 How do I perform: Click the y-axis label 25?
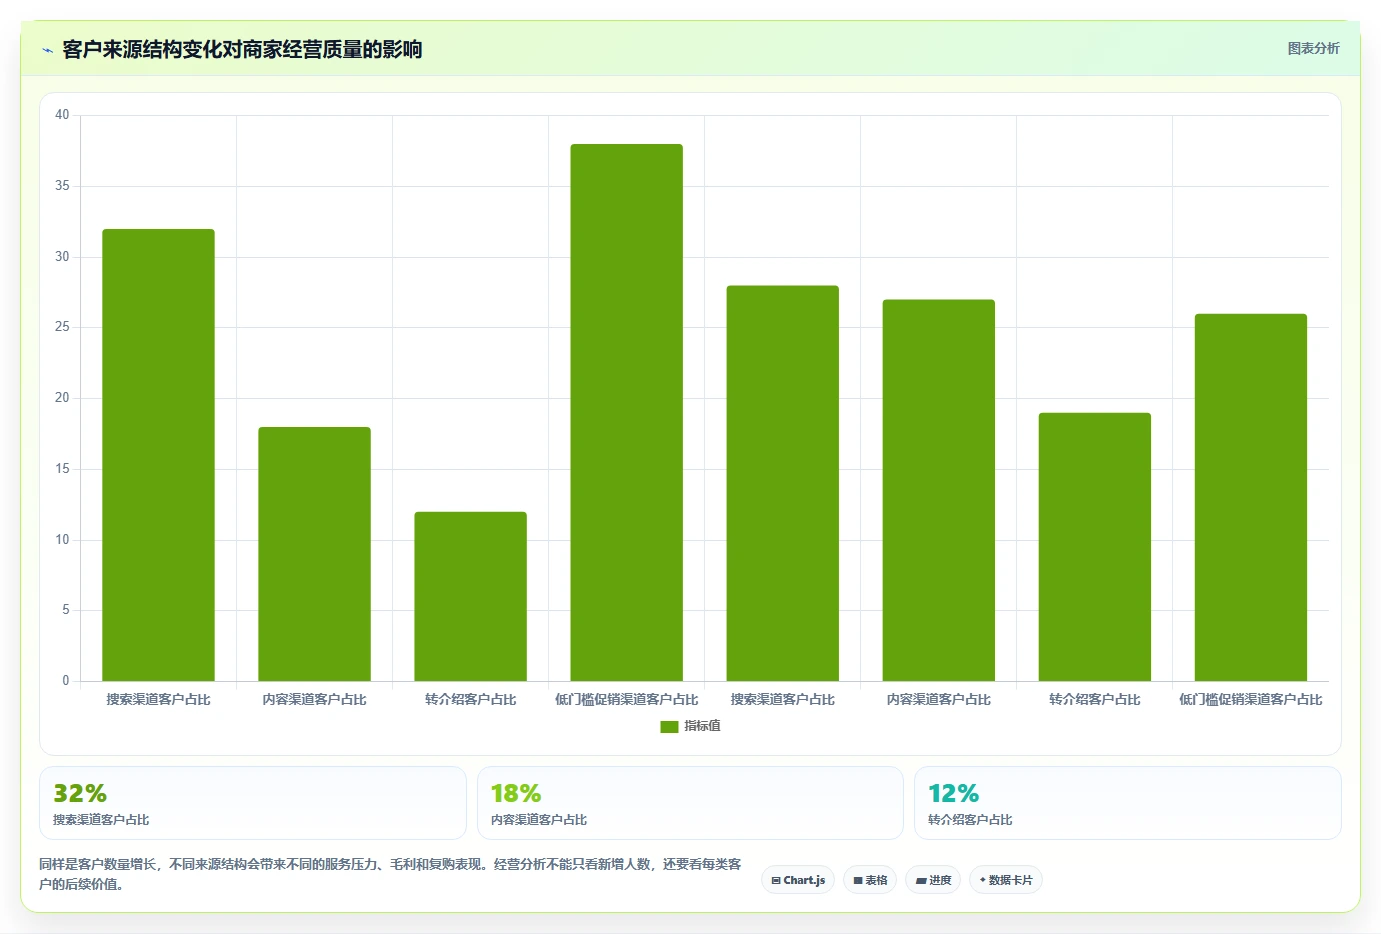click(62, 327)
